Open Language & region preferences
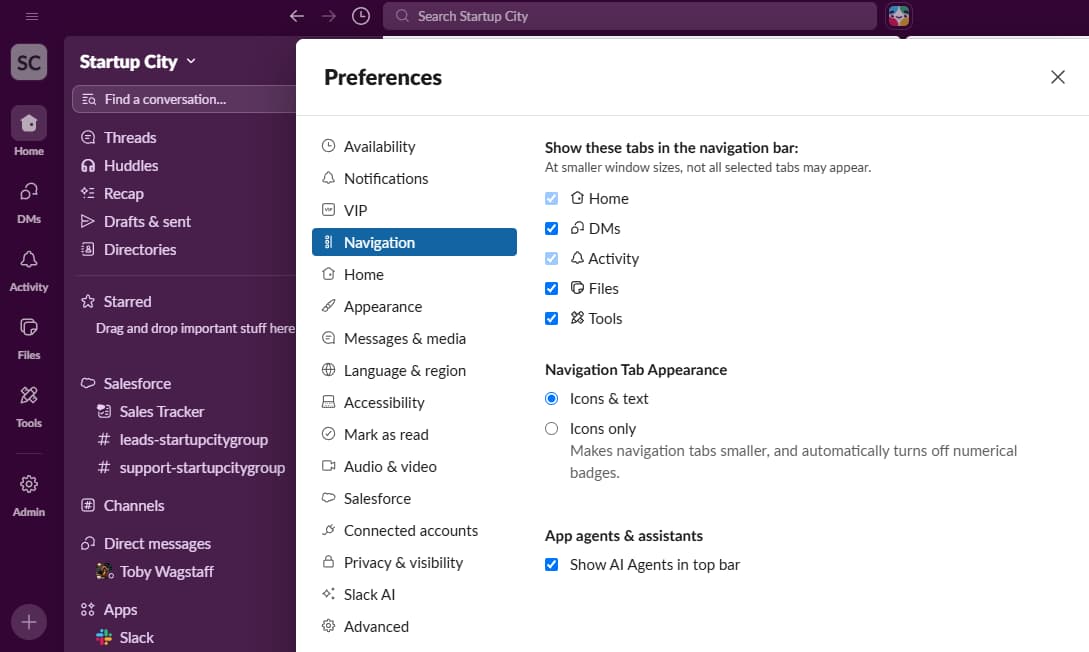This screenshot has width=1089, height=652. point(414,370)
